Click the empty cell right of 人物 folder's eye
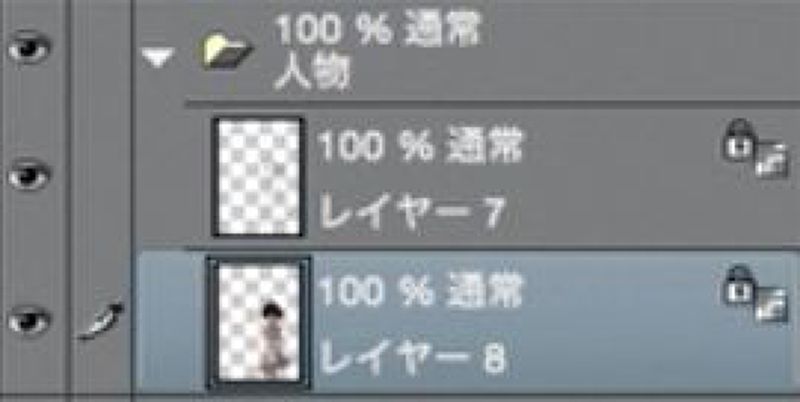Viewport: 800px width, 402px height. [x=101, y=51]
